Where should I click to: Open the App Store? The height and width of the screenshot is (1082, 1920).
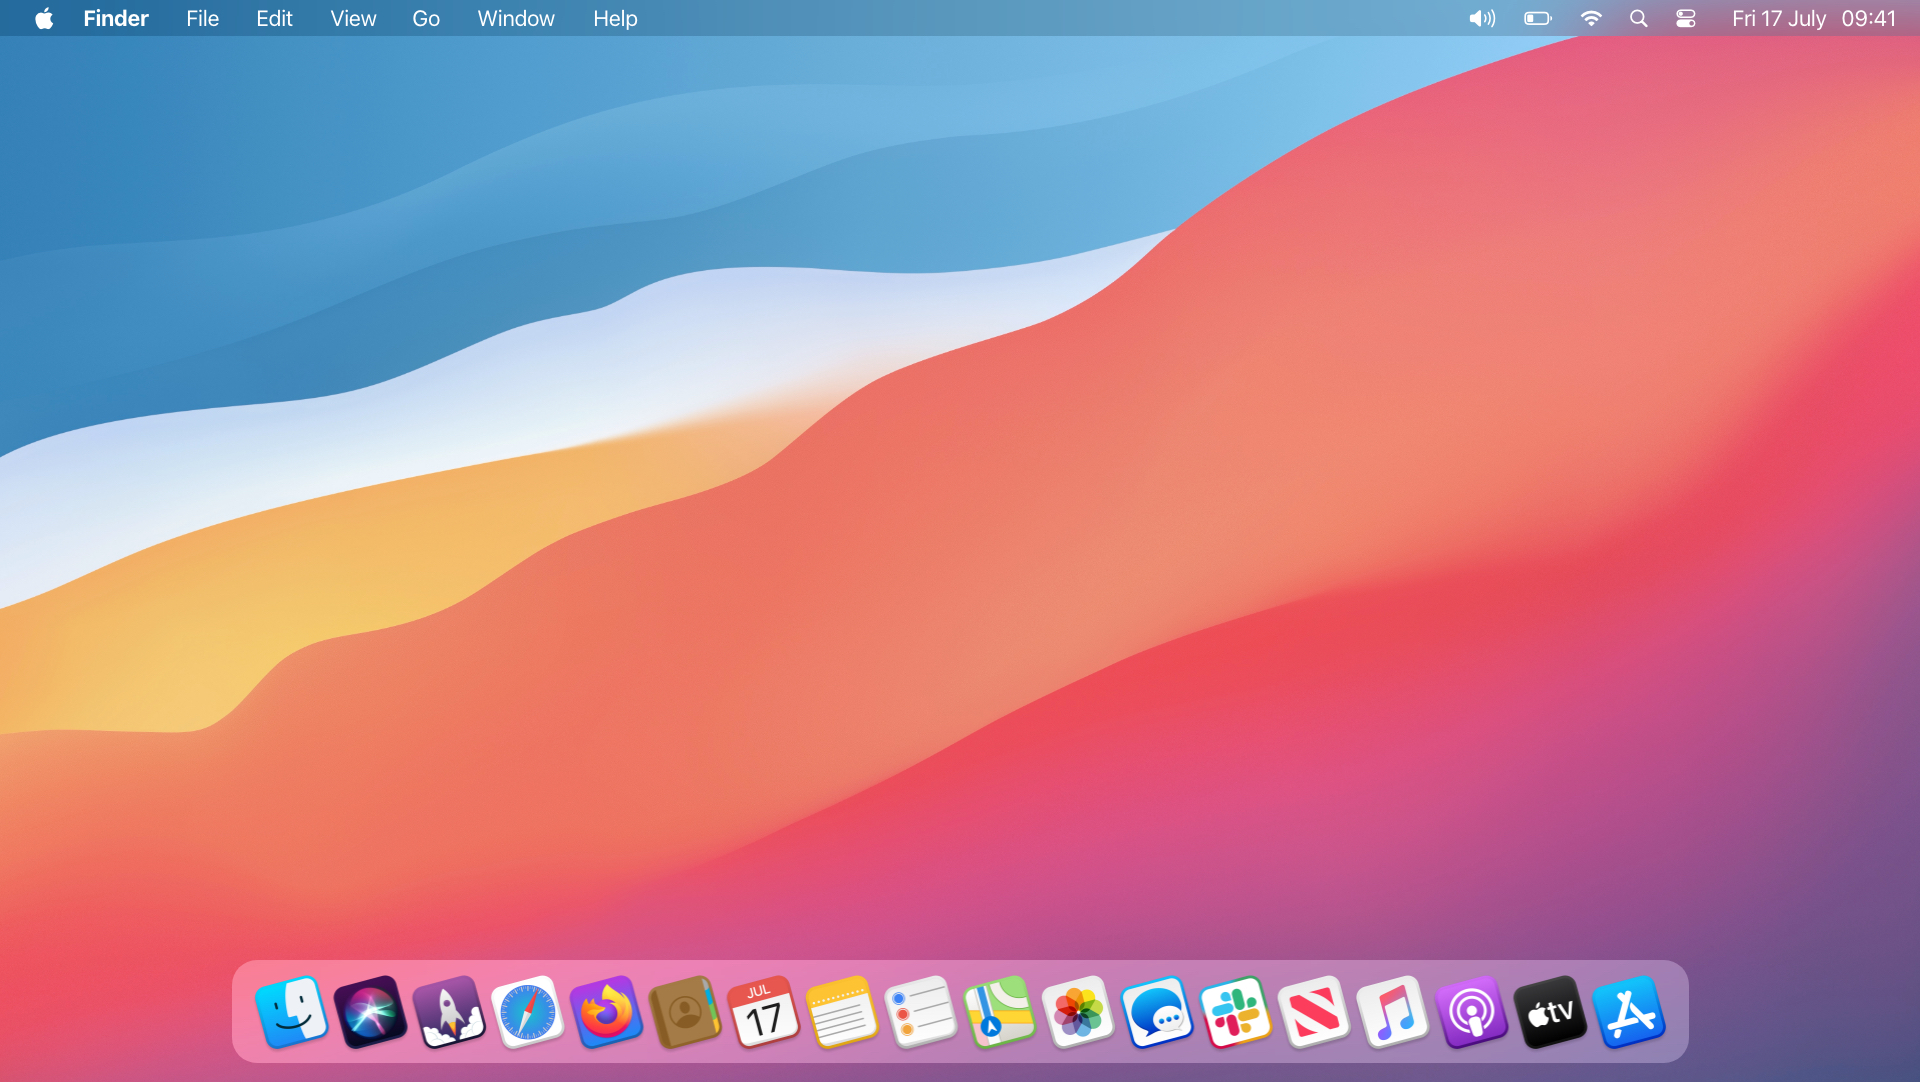point(1630,1012)
